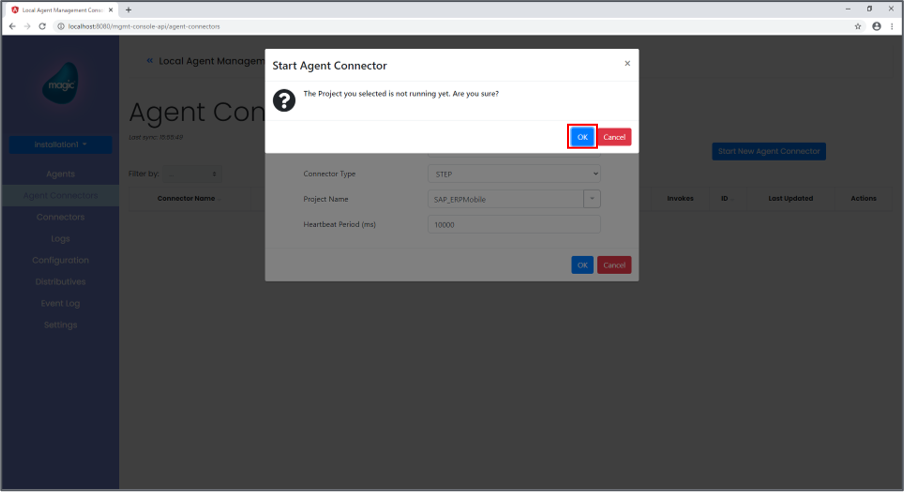Open the Installation1 dropdown in sidebar

(60, 145)
